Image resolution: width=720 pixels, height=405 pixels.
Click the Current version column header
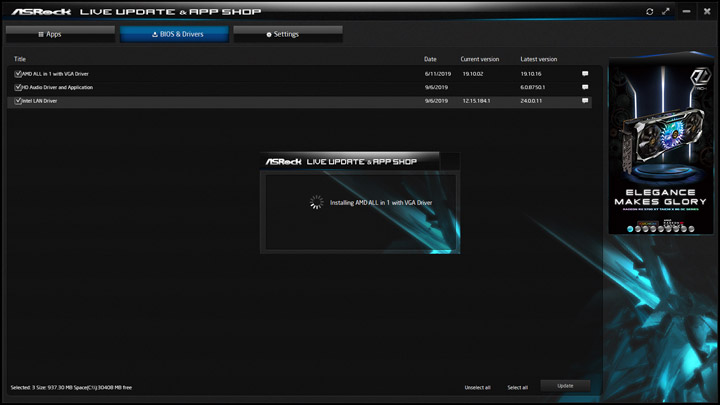480,59
